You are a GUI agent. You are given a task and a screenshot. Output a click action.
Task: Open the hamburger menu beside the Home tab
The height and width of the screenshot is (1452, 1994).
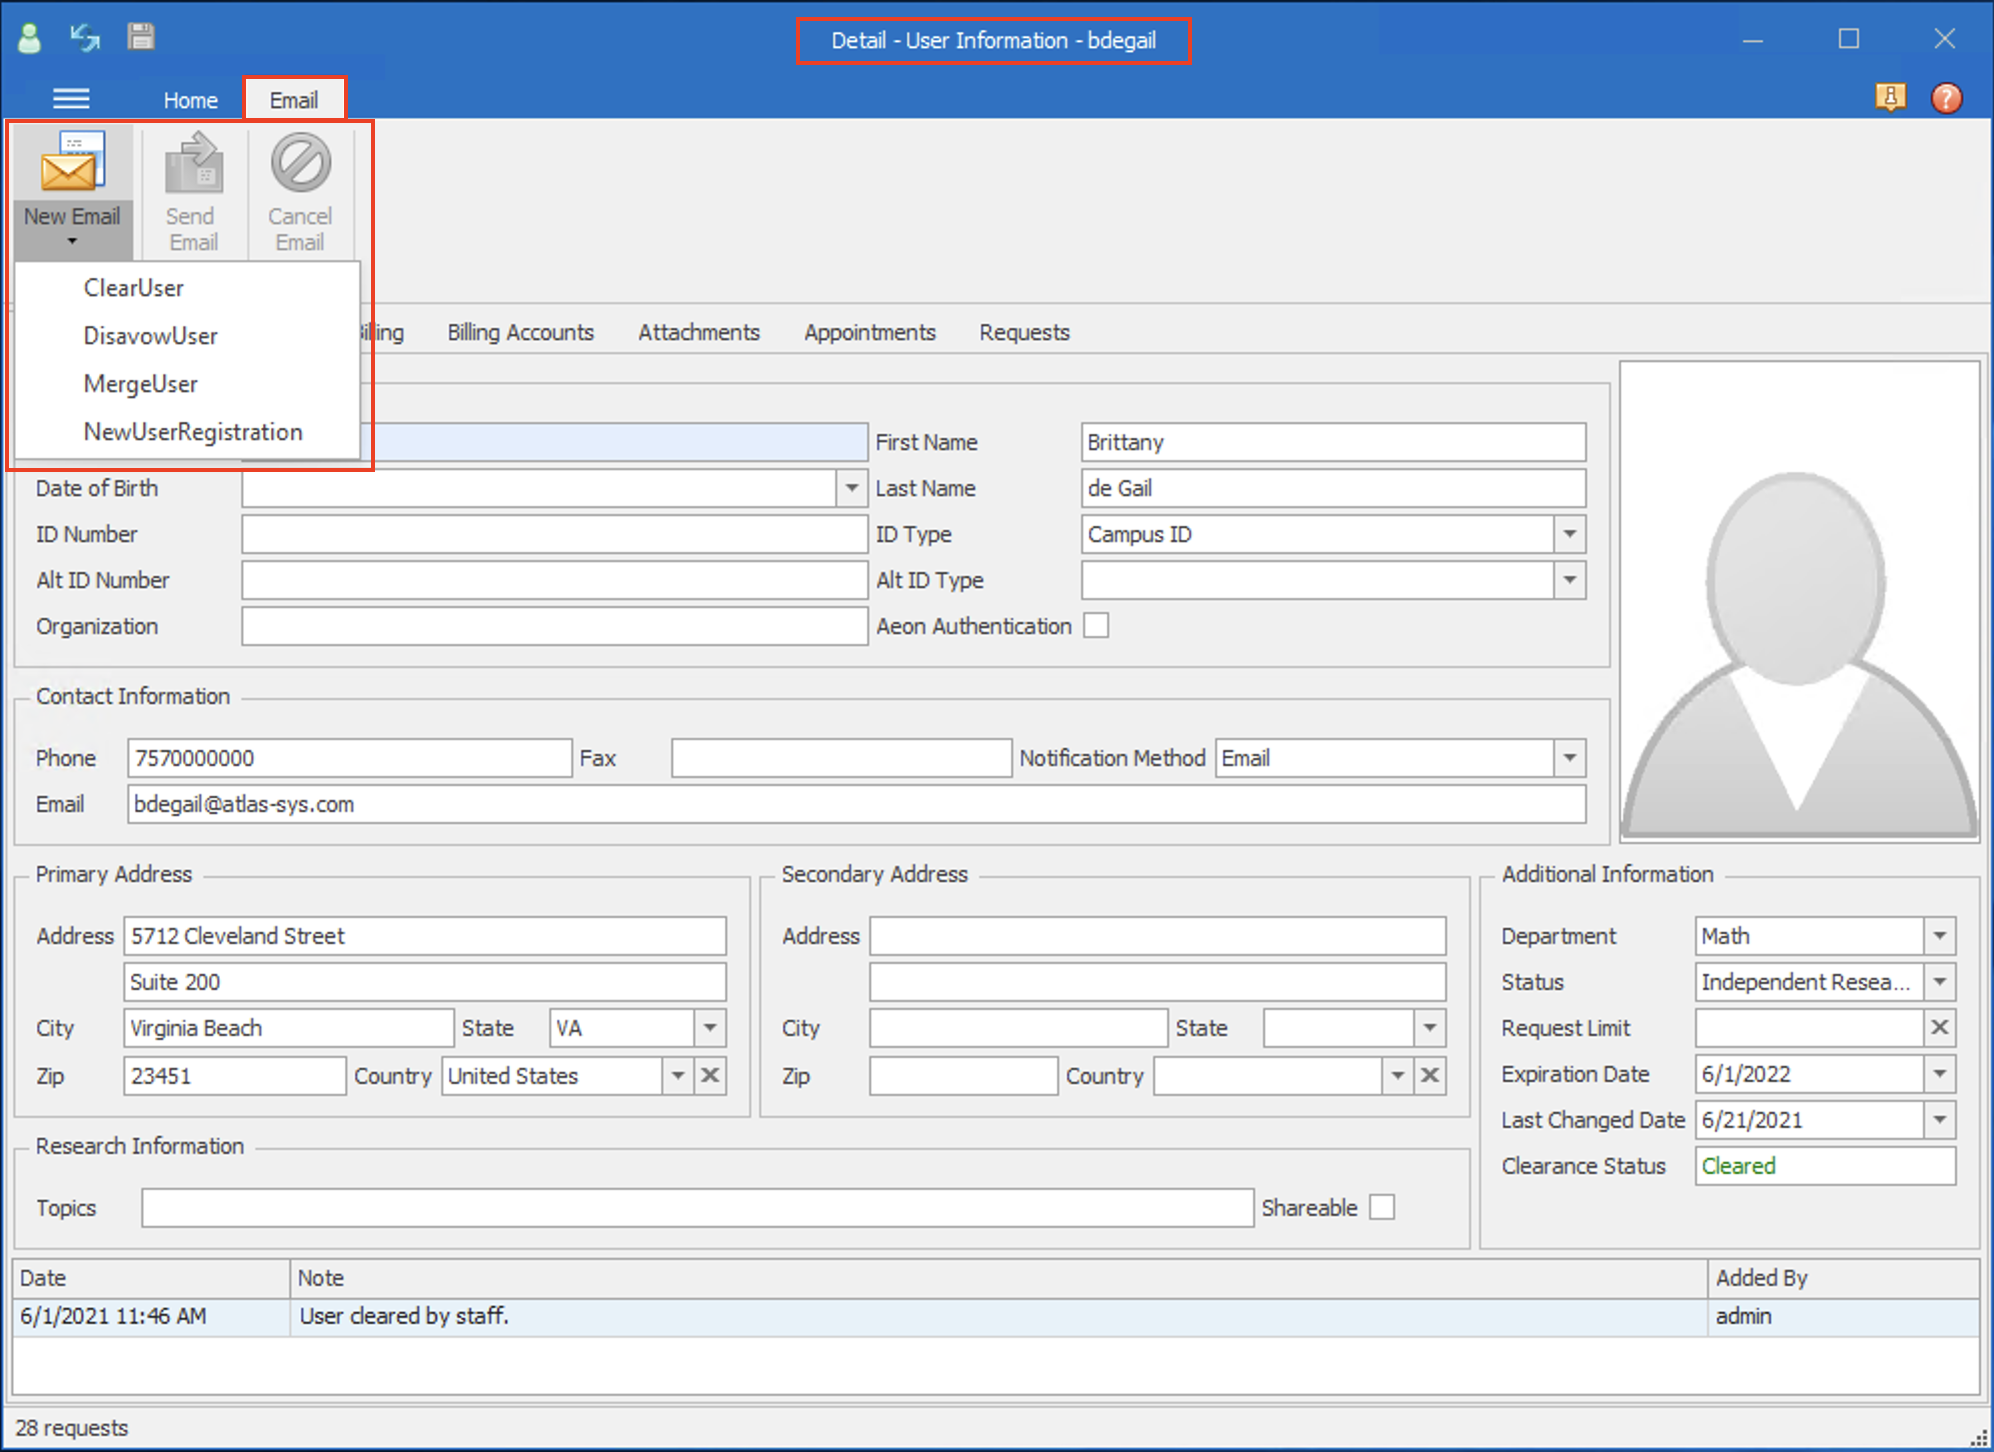click(x=70, y=98)
